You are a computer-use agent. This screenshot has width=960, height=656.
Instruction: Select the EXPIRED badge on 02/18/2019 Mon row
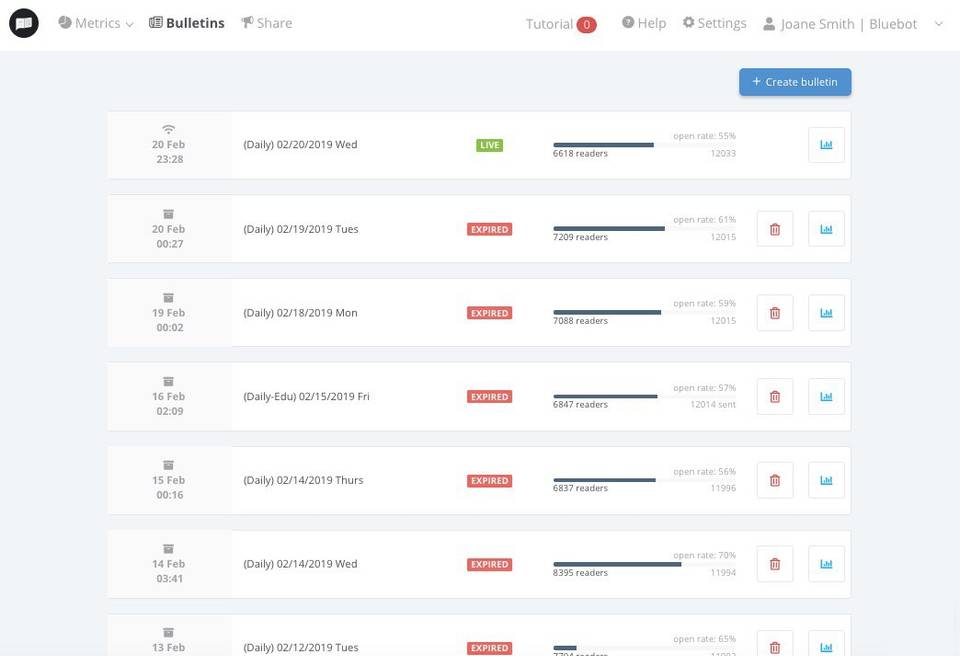pyautogui.click(x=489, y=313)
